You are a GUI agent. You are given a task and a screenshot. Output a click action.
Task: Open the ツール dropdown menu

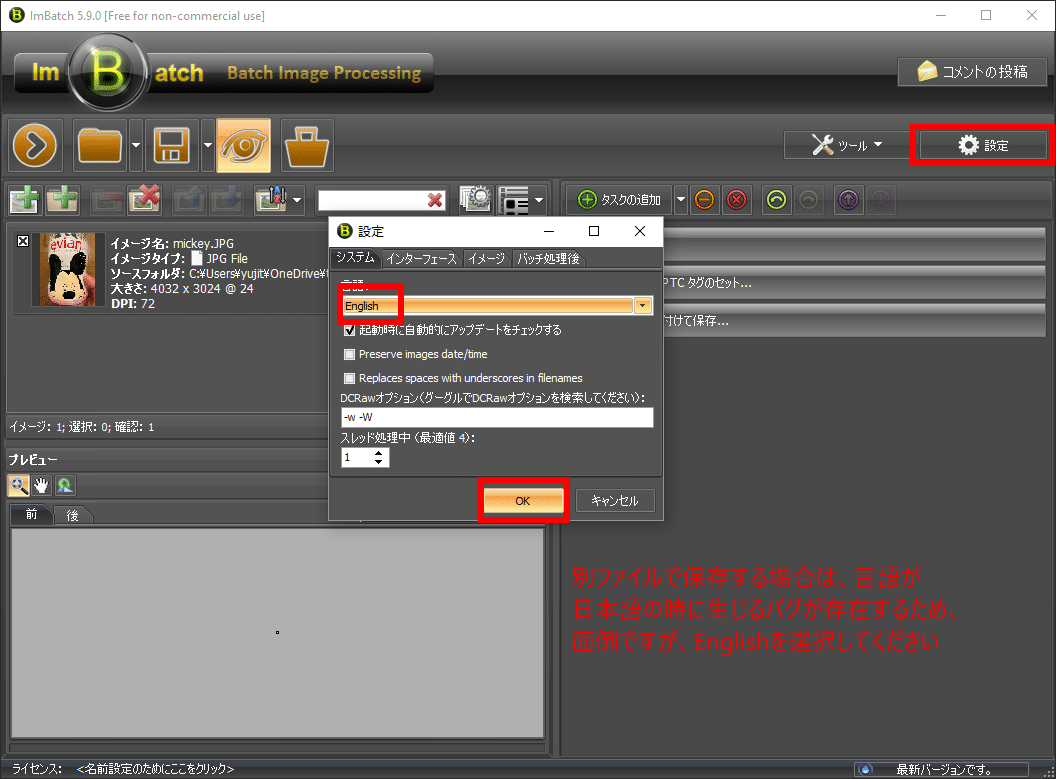(846, 146)
